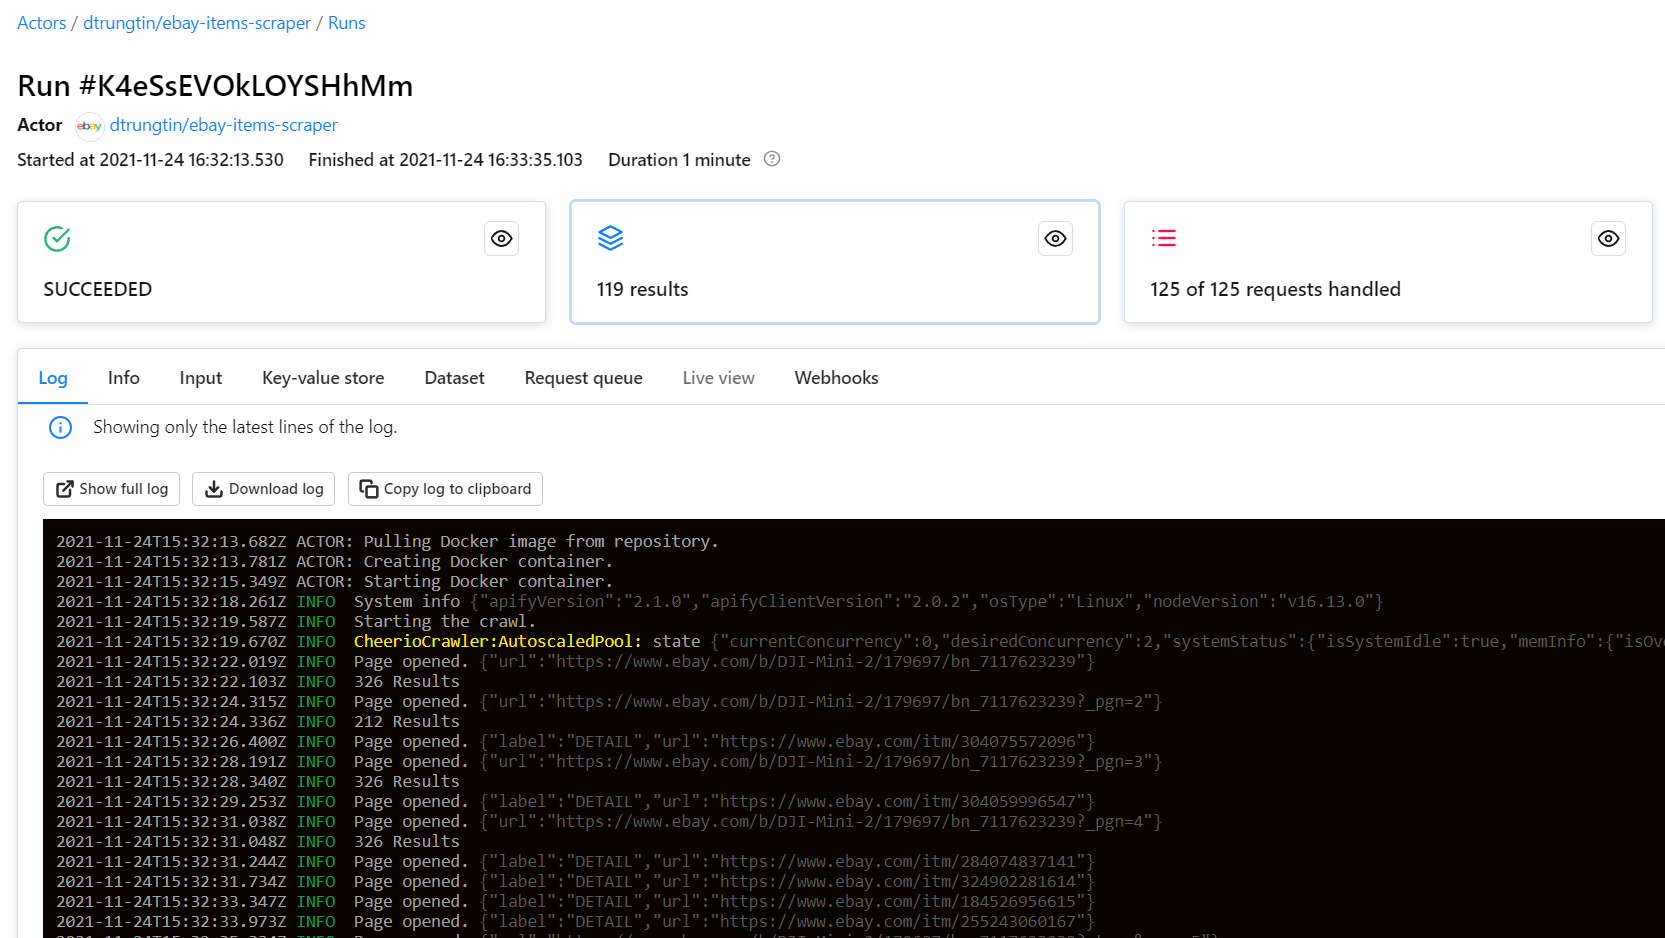Click log line 'Starting Docker container.'
Screen dimensions: 1665x938
click(x=488, y=581)
